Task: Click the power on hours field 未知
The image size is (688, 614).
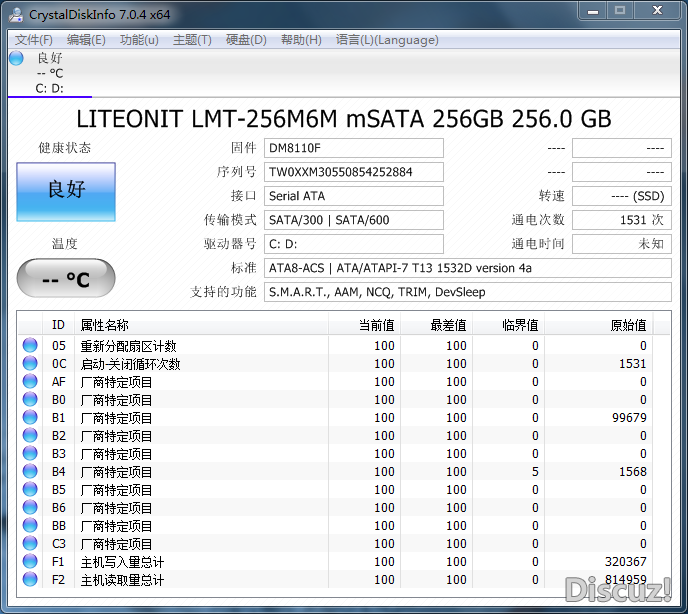Action: 622,244
